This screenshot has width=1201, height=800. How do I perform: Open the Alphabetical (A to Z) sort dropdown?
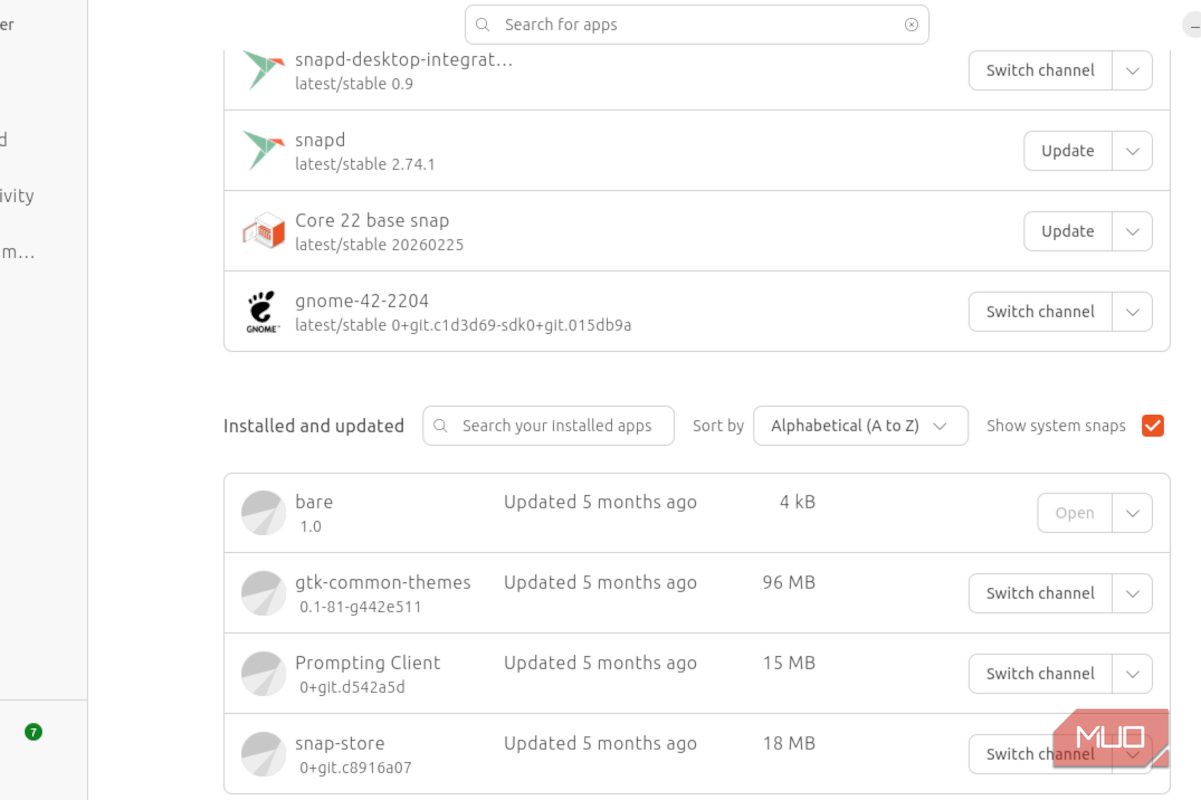(860, 426)
